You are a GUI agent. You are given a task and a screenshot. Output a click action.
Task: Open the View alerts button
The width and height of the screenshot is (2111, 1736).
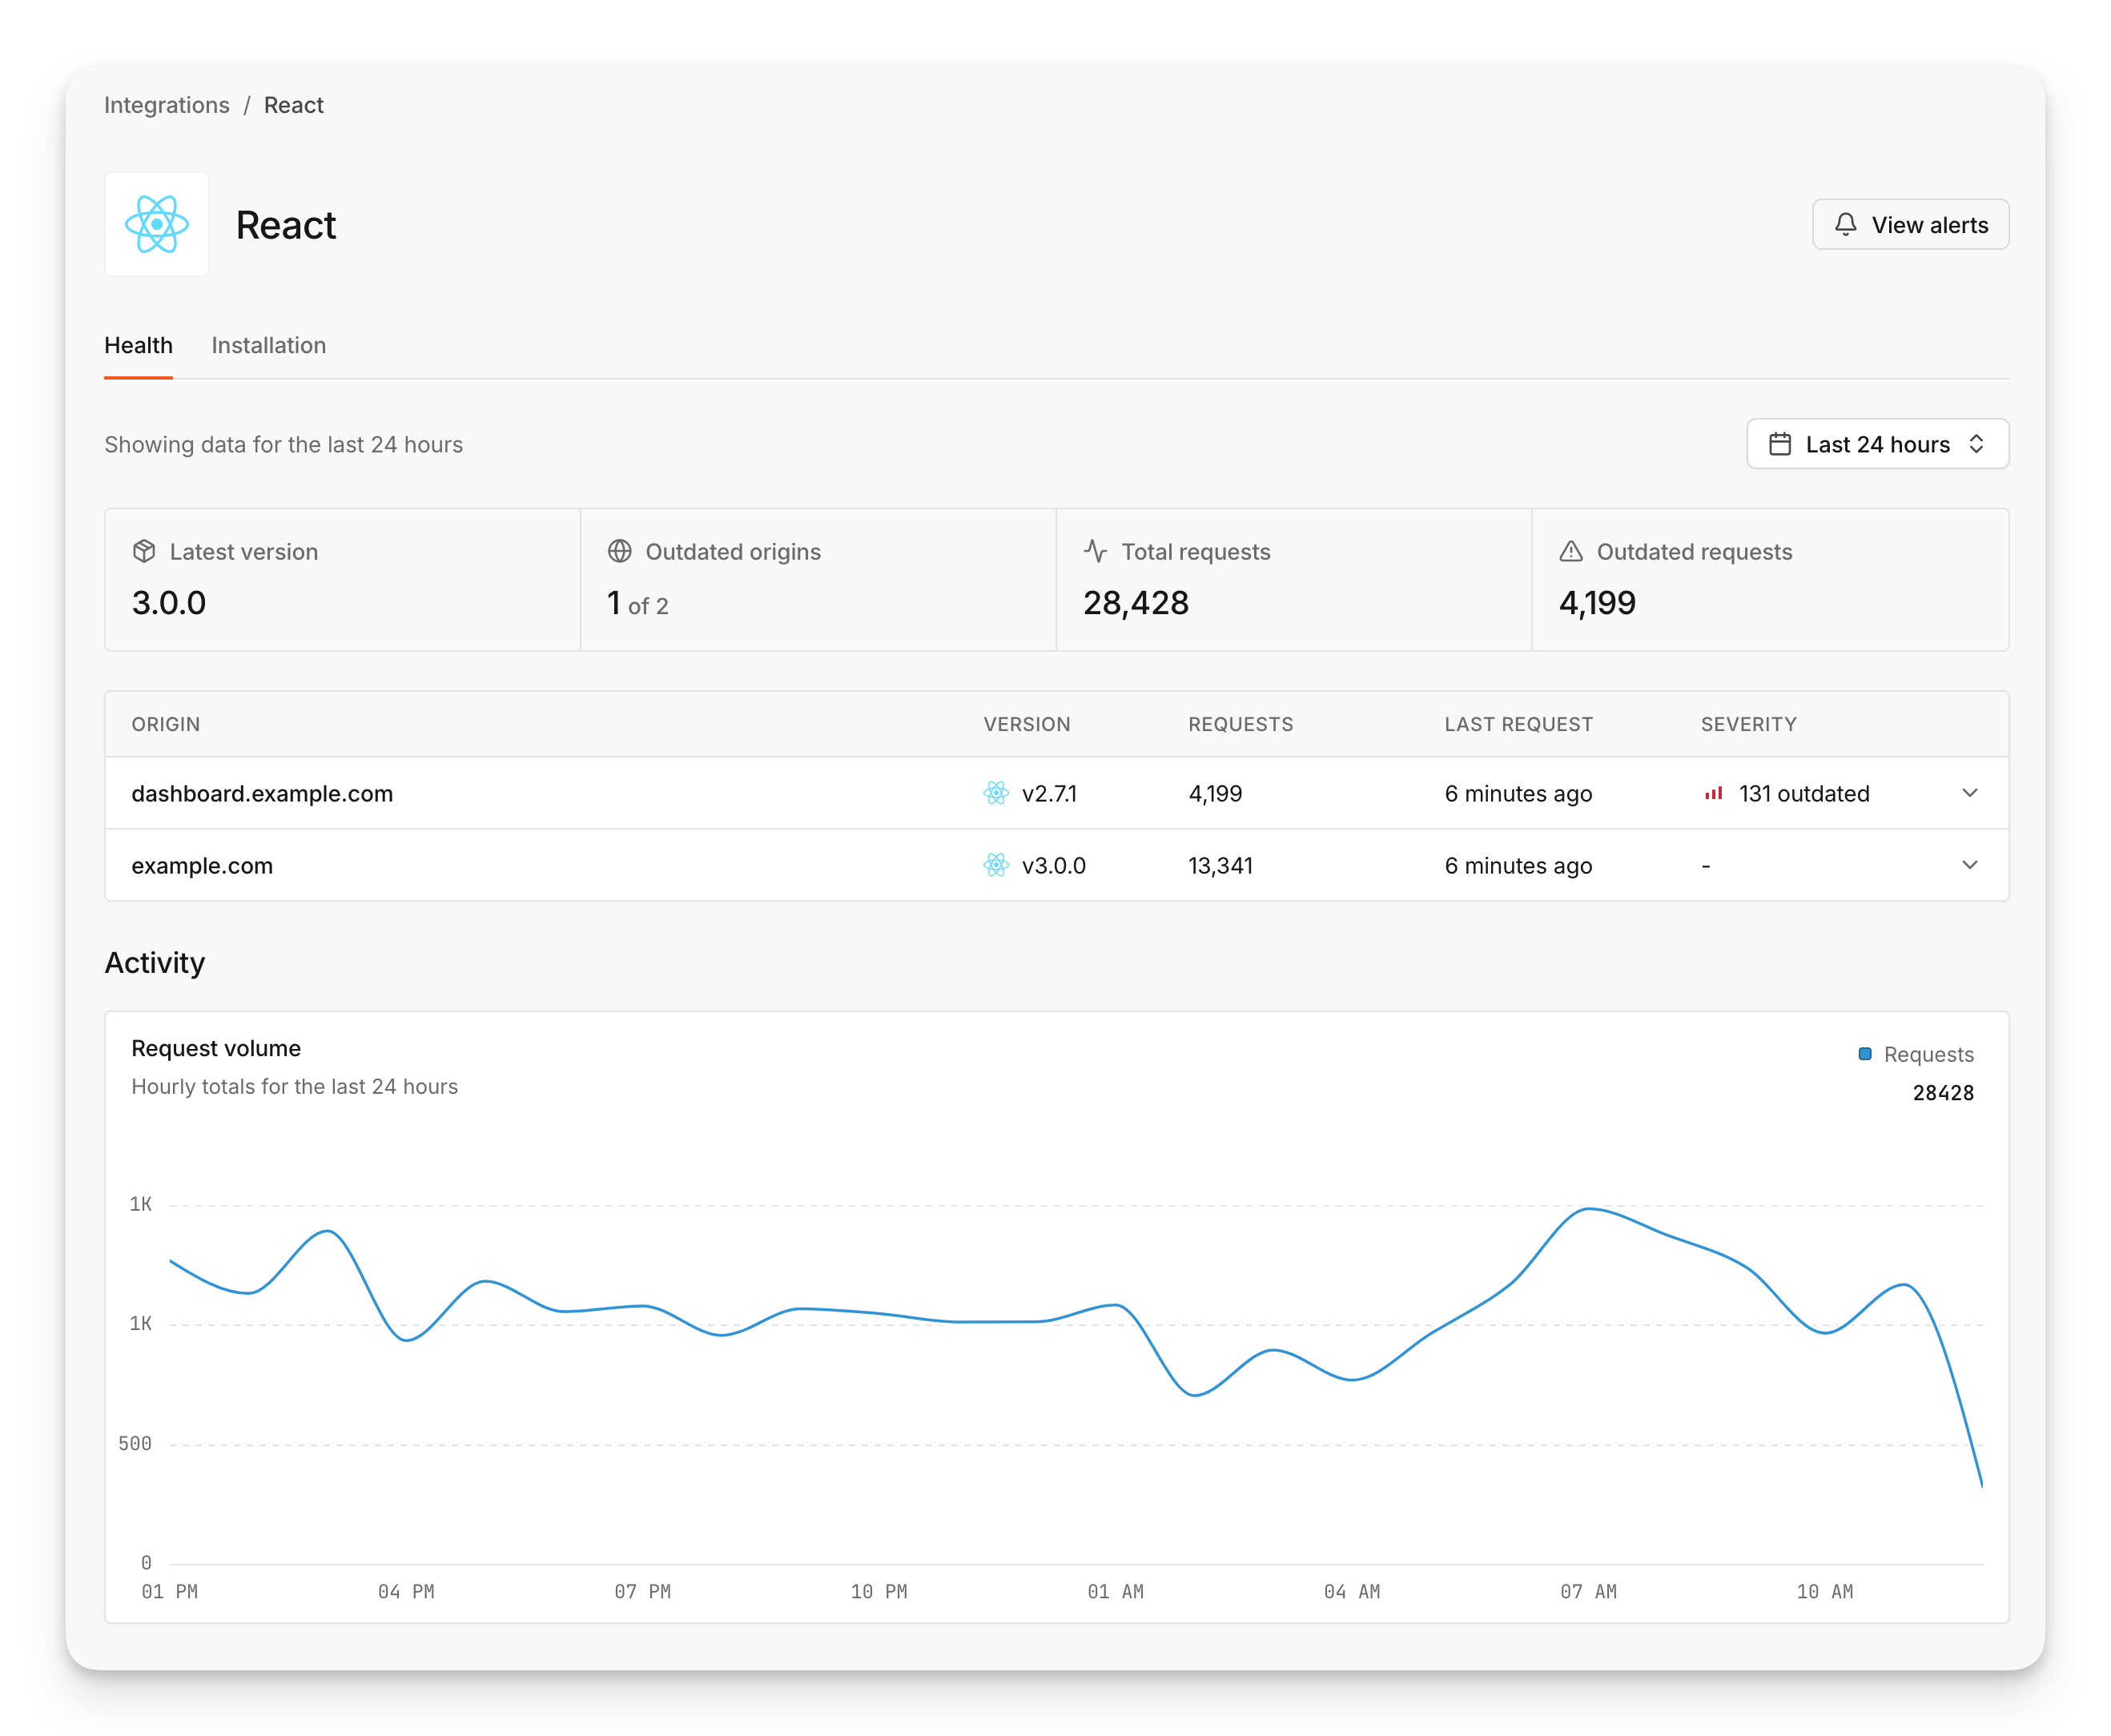point(1910,224)
